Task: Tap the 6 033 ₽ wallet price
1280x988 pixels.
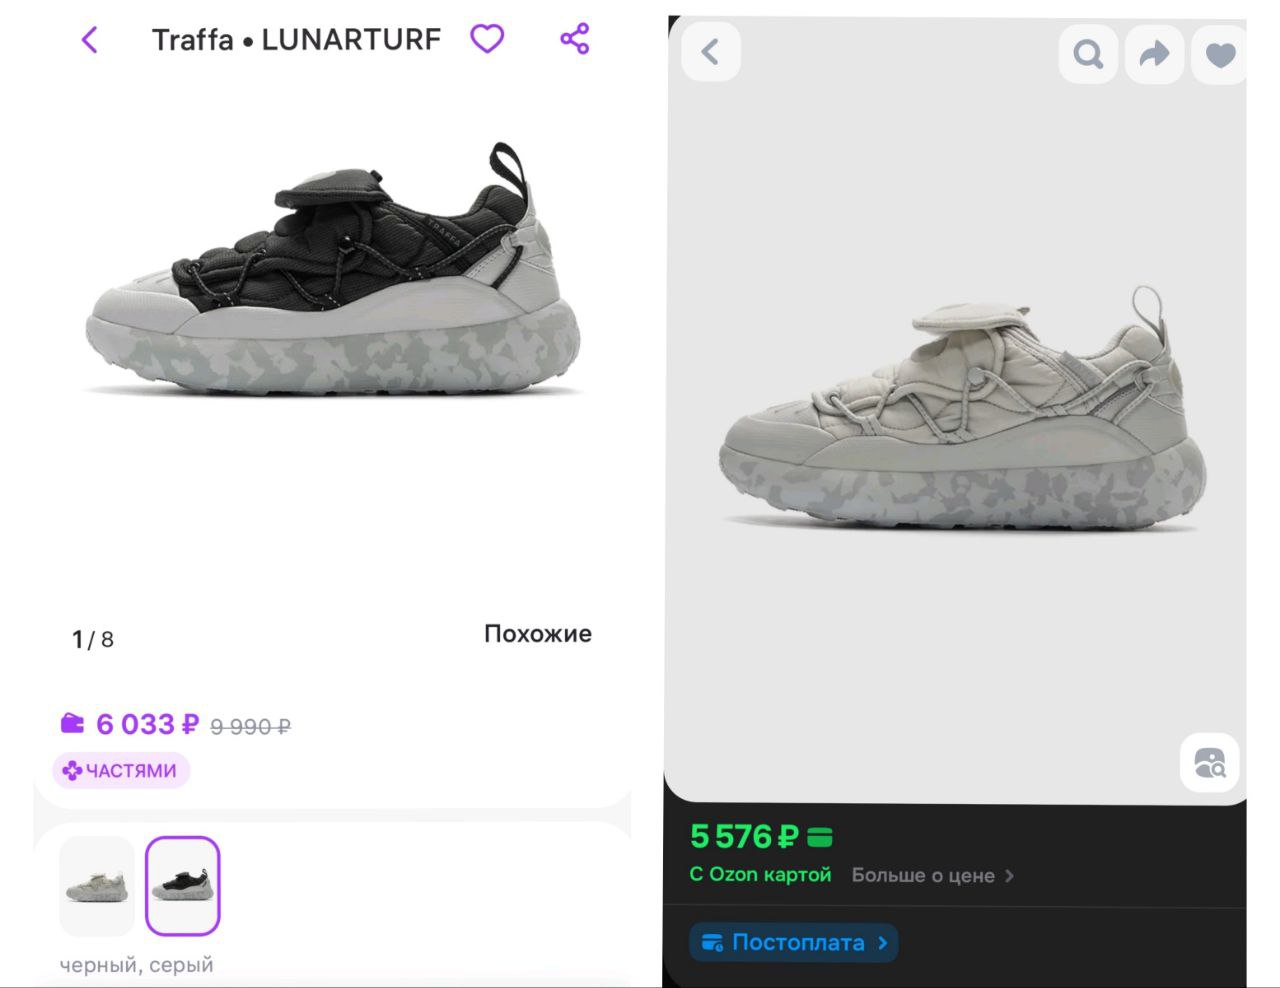Action: tap(147, 724)
